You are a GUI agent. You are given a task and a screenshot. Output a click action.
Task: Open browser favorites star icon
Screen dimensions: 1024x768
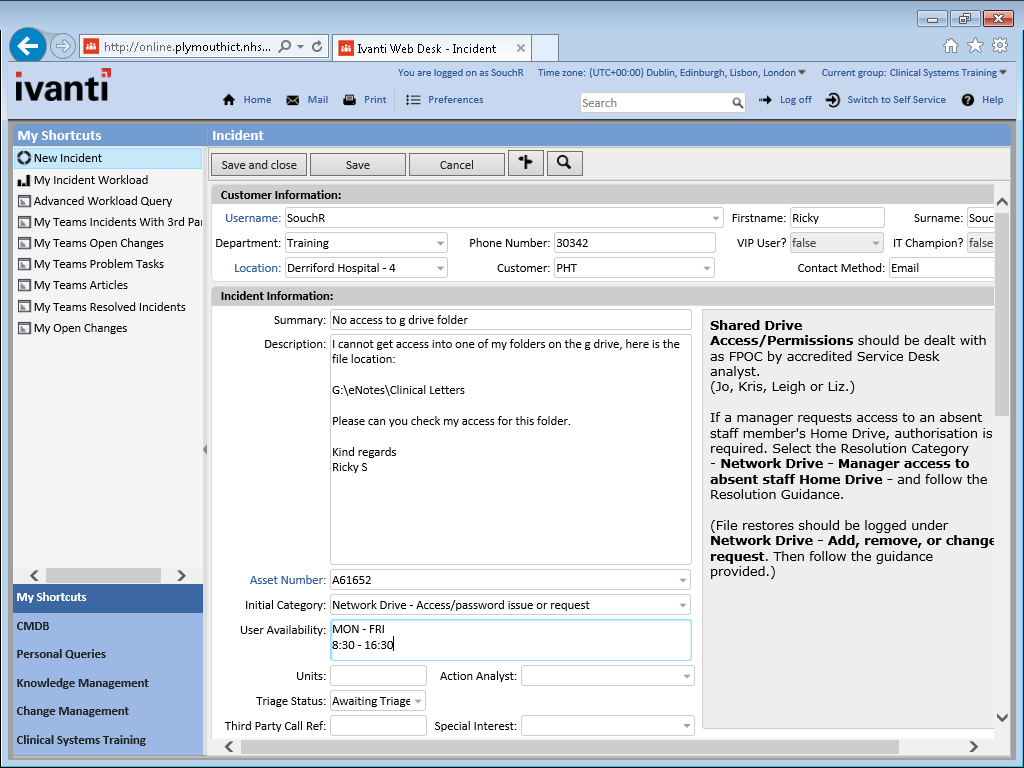pyautogui.click(x=975, y=46)
